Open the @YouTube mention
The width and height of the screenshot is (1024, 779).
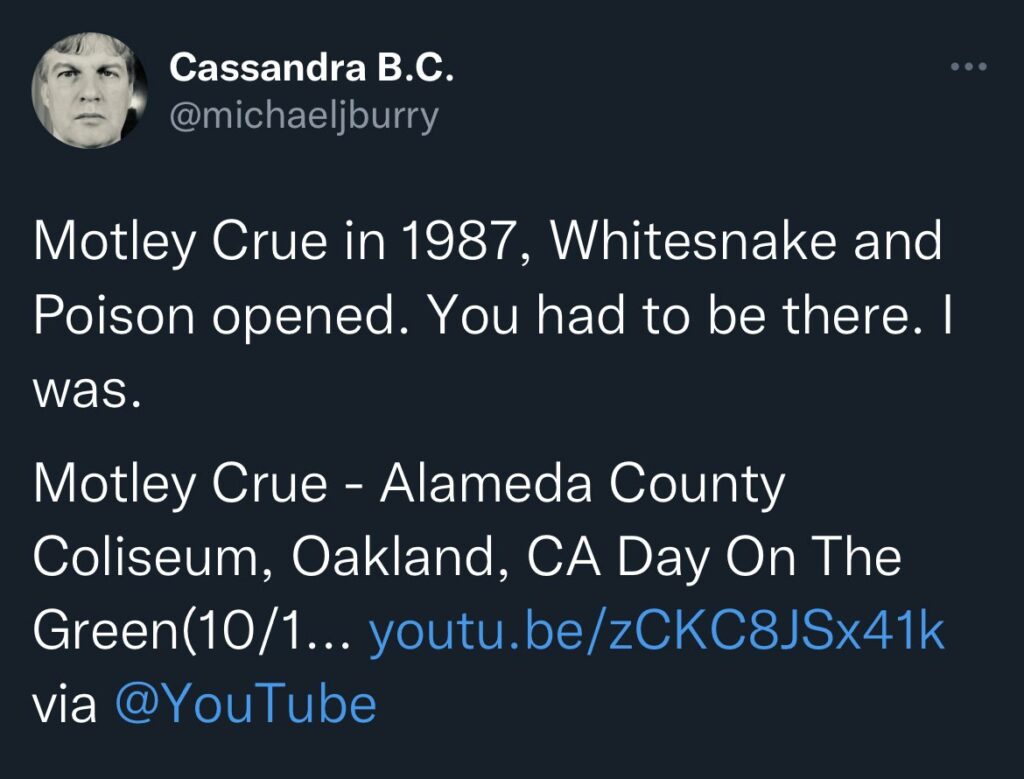pyautogui.click(x=246, y=704)
